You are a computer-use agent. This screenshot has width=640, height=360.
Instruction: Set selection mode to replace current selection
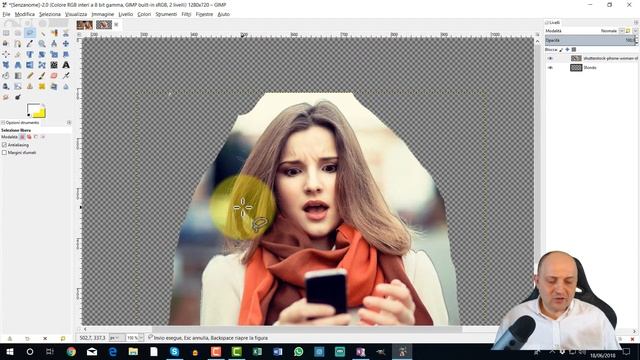(22, 137)
